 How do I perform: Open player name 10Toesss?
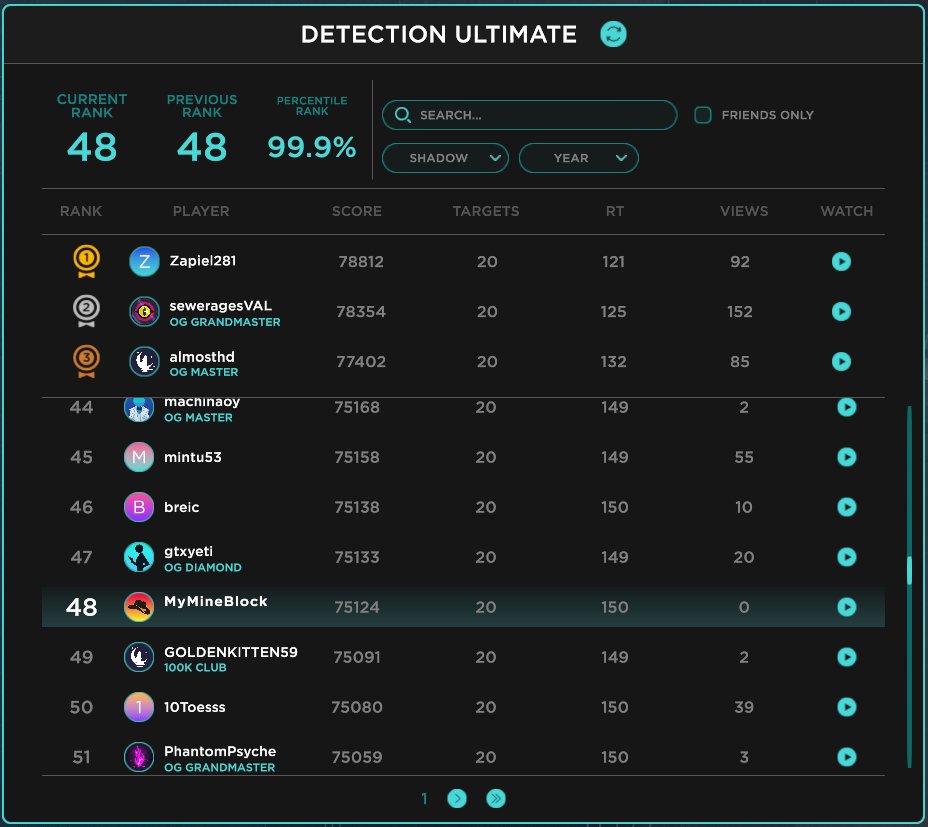coord(195,707)
